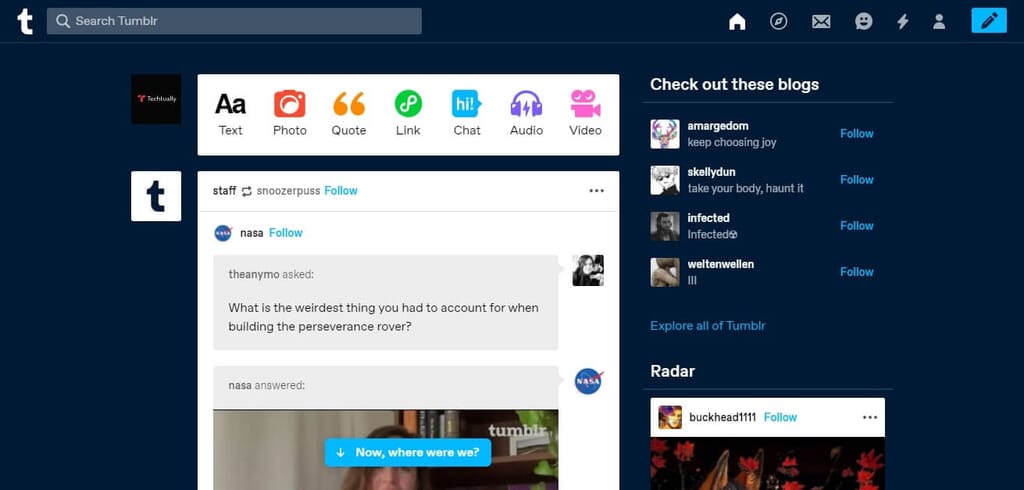
Task: Follow buckhead1111 in Radar
Action: tap(780, 417)
